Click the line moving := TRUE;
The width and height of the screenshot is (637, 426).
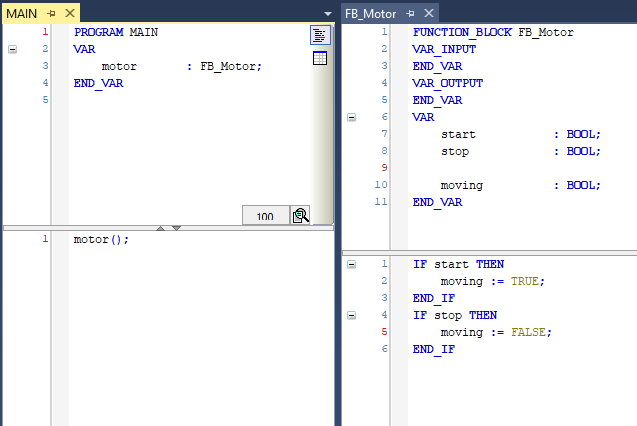[x=492, y=281]
